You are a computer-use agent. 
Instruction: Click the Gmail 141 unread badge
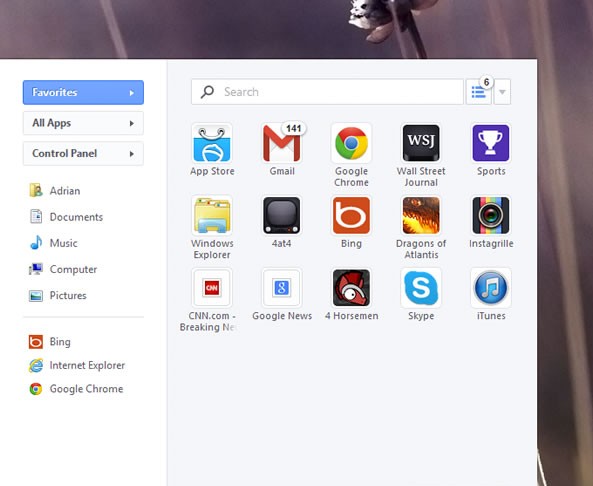pyautogui.click(x=293, y=129)
